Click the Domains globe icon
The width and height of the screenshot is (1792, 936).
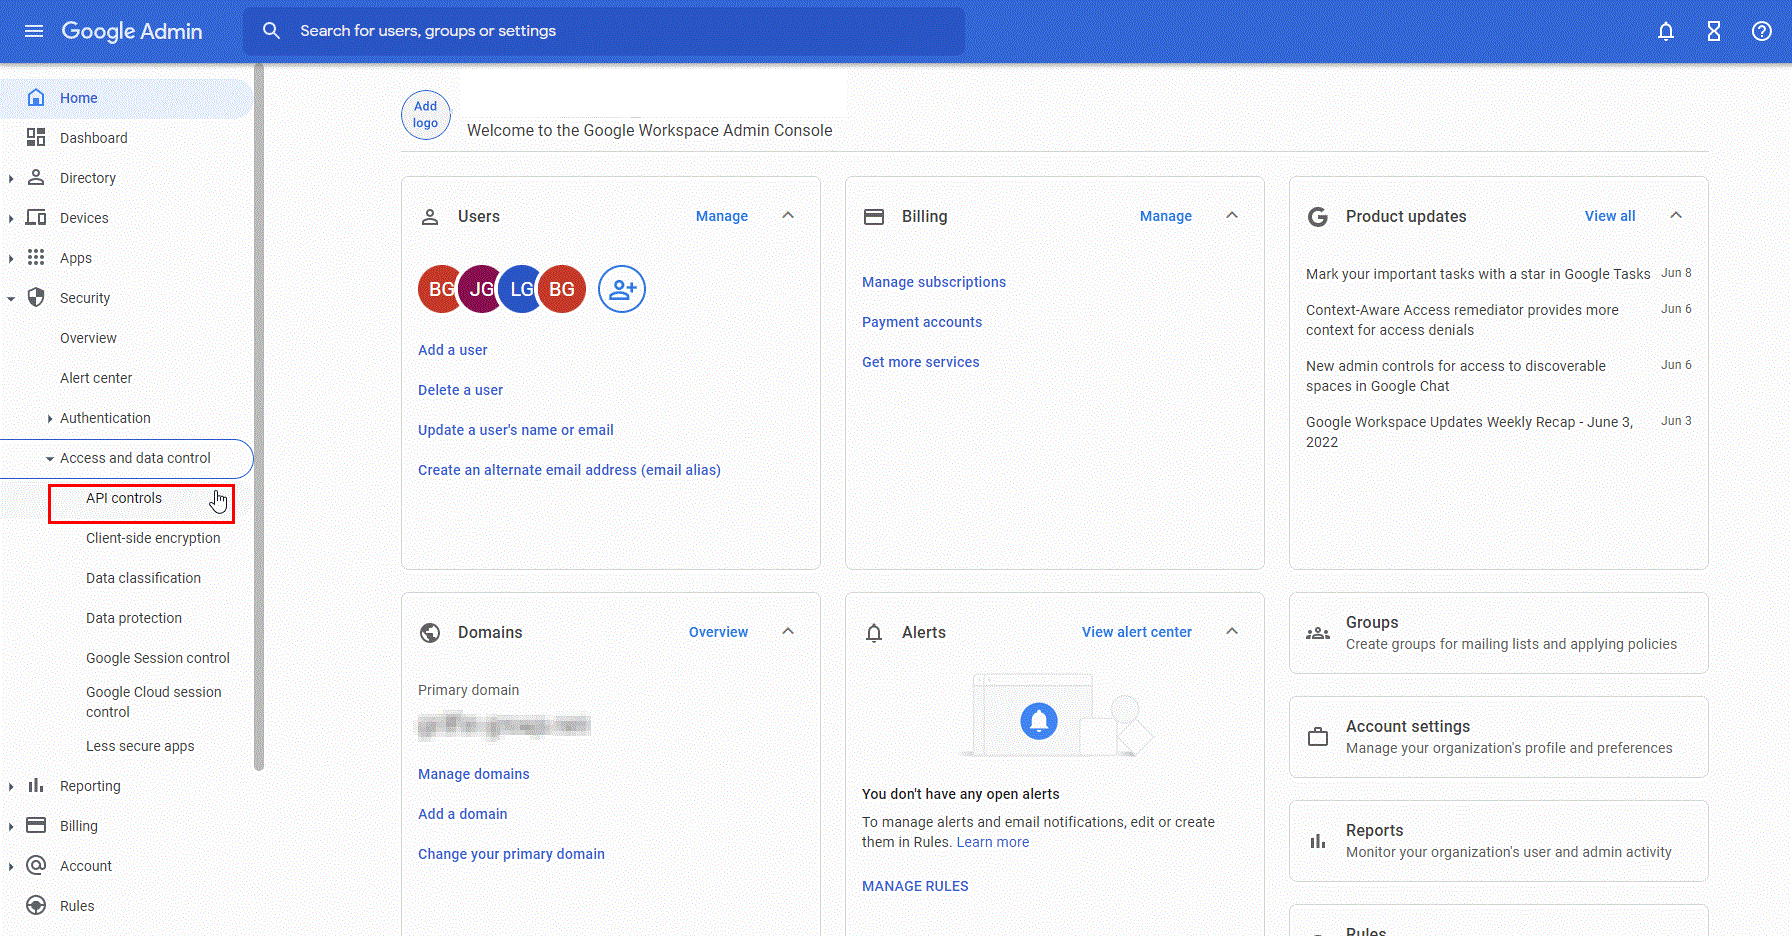pyautogui.click(x=431, y=632)
